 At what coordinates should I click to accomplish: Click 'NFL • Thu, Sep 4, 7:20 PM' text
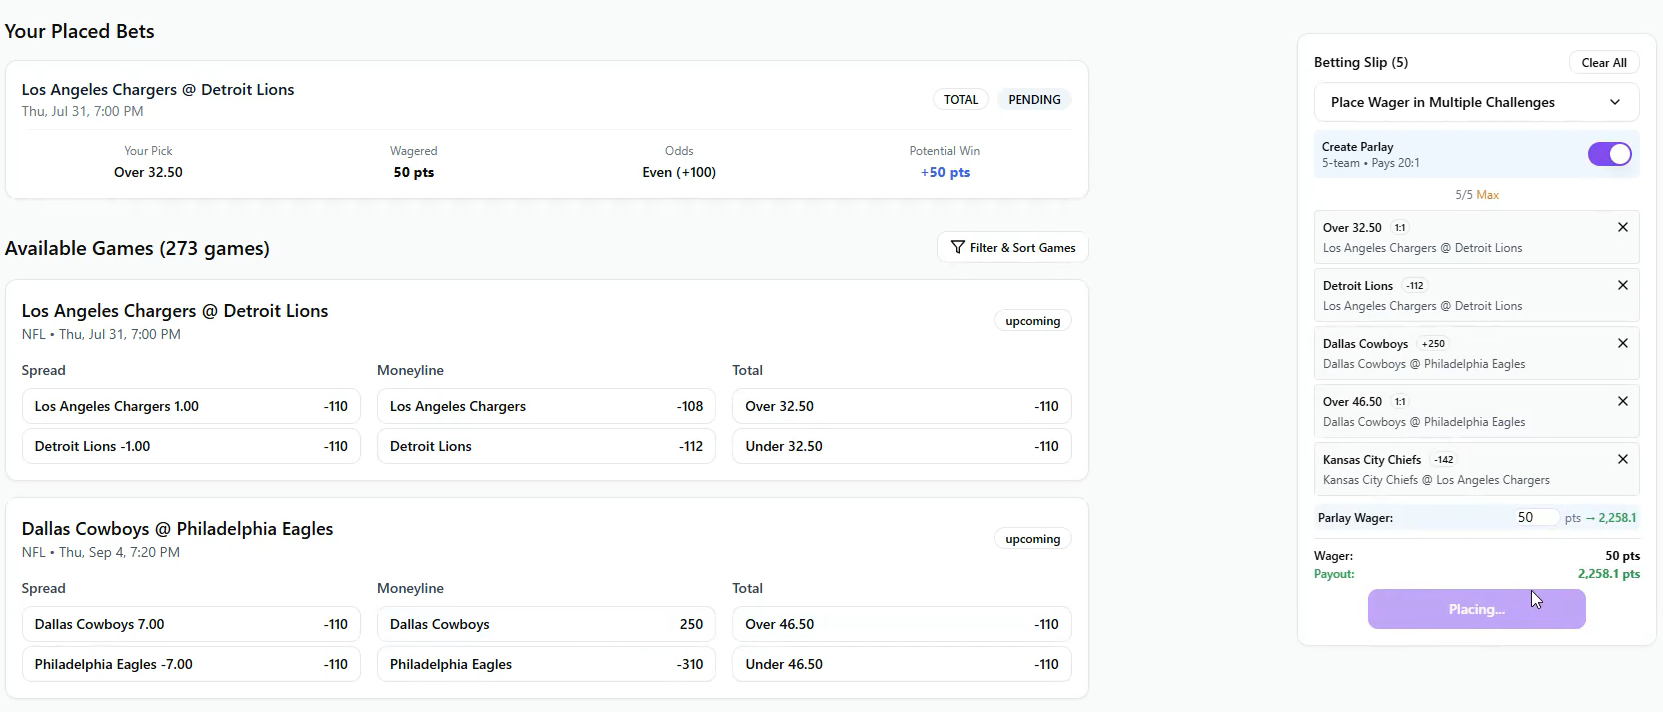click(x=101, y=552)
